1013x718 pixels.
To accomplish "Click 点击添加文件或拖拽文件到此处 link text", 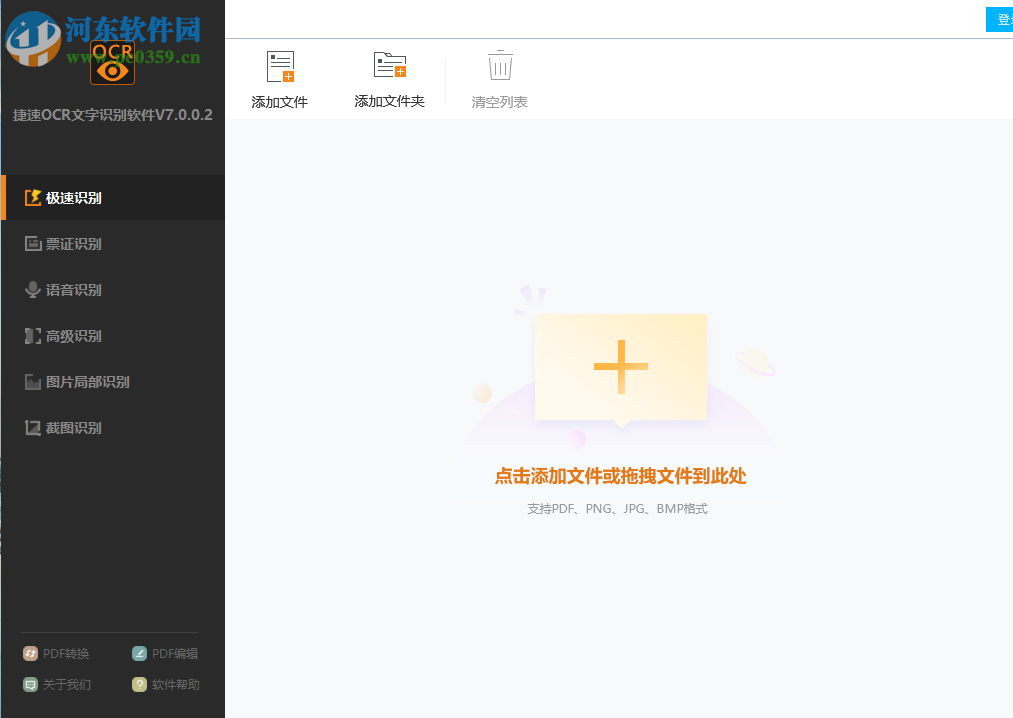I will (621, 477).
